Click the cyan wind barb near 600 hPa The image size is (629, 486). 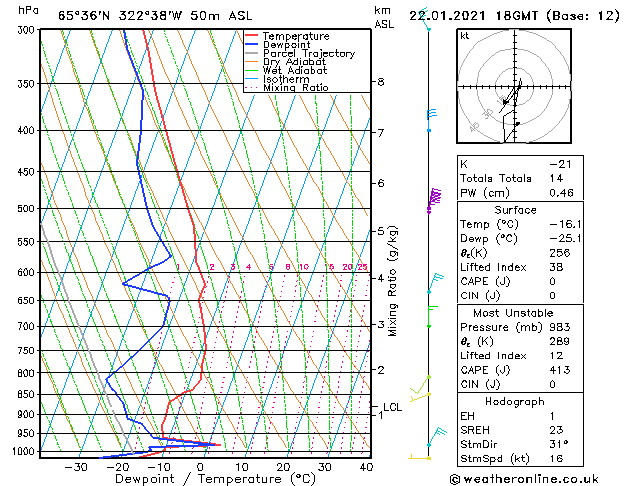pyautogui.click(x=435, y=283)
